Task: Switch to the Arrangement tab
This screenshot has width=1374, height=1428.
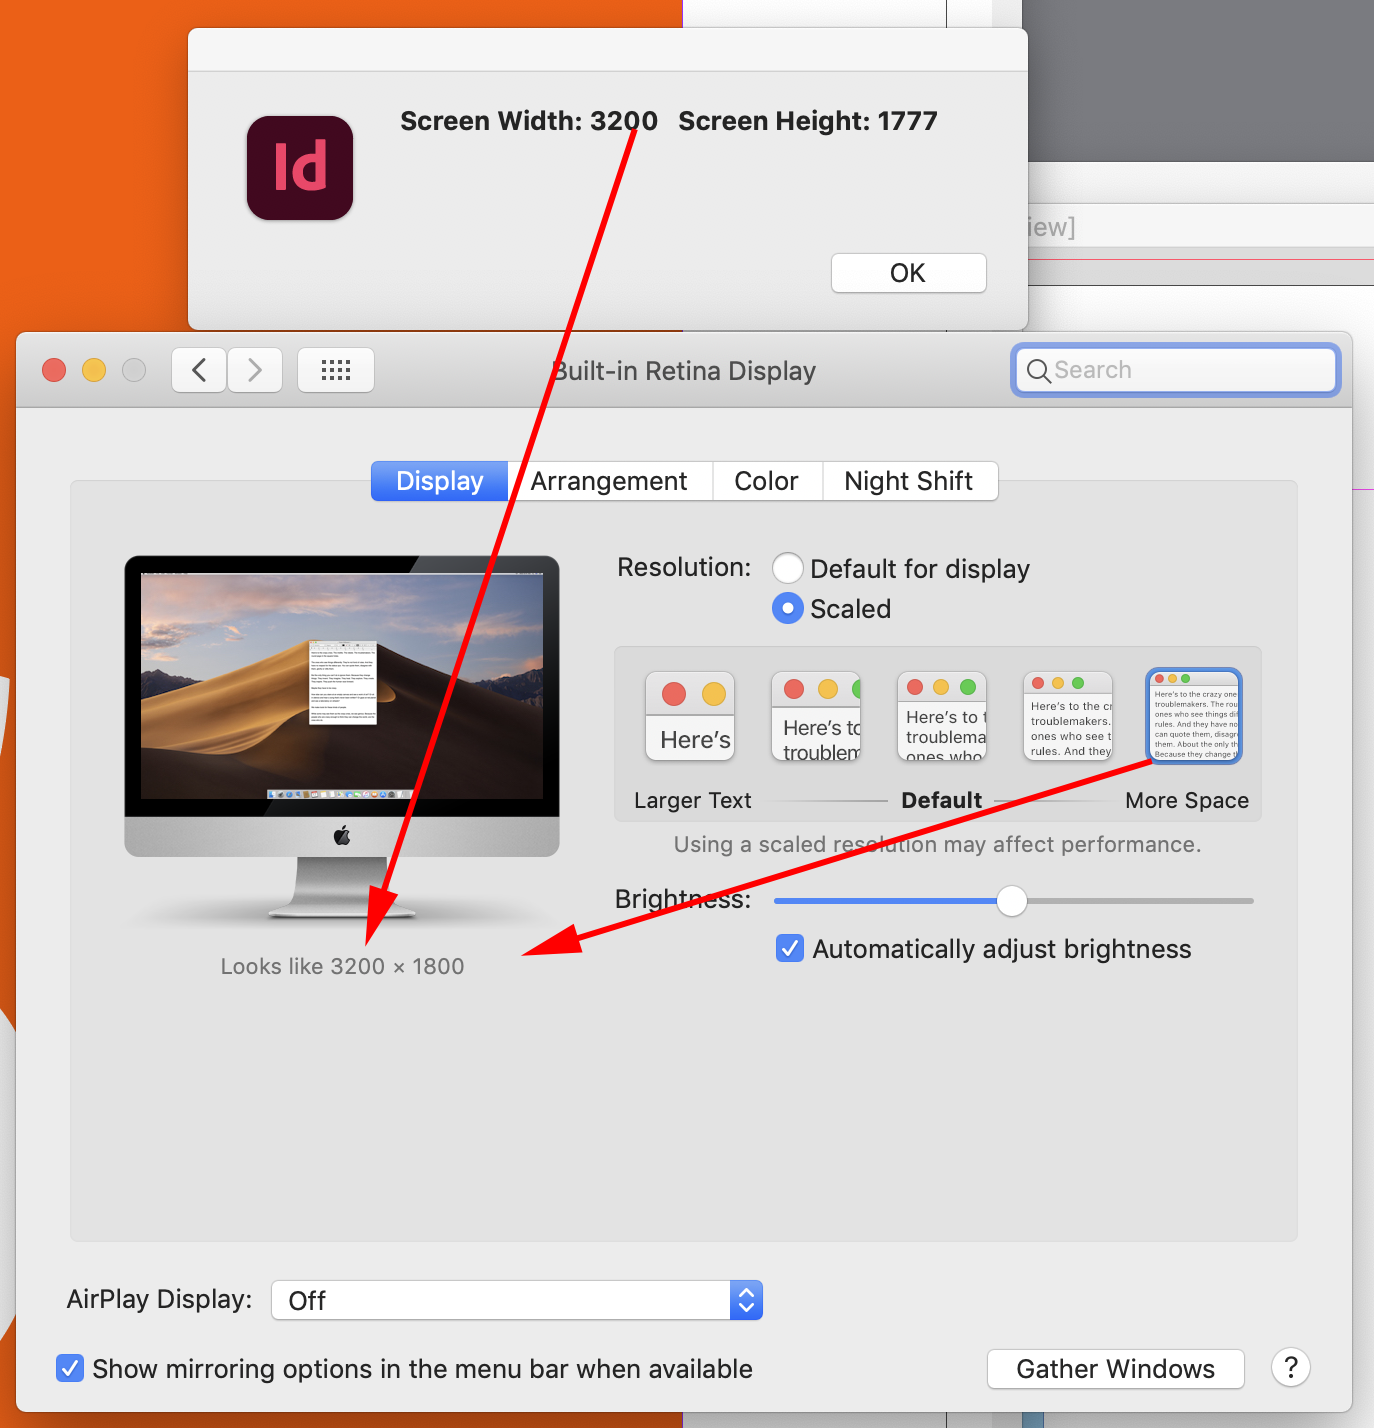Action: pyautogui.click(x=610, y=481)
